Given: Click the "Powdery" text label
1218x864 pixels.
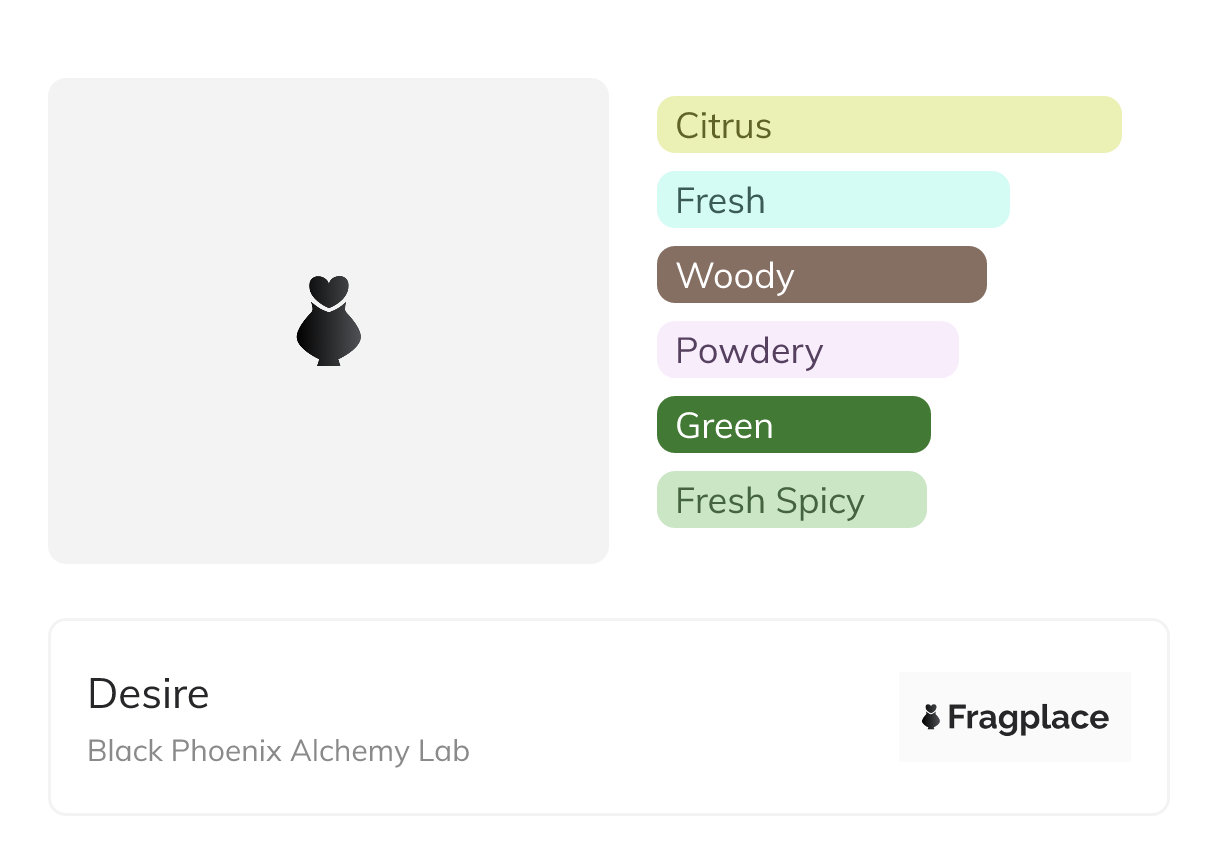Looking at the screenshot, I should (749, 351).
